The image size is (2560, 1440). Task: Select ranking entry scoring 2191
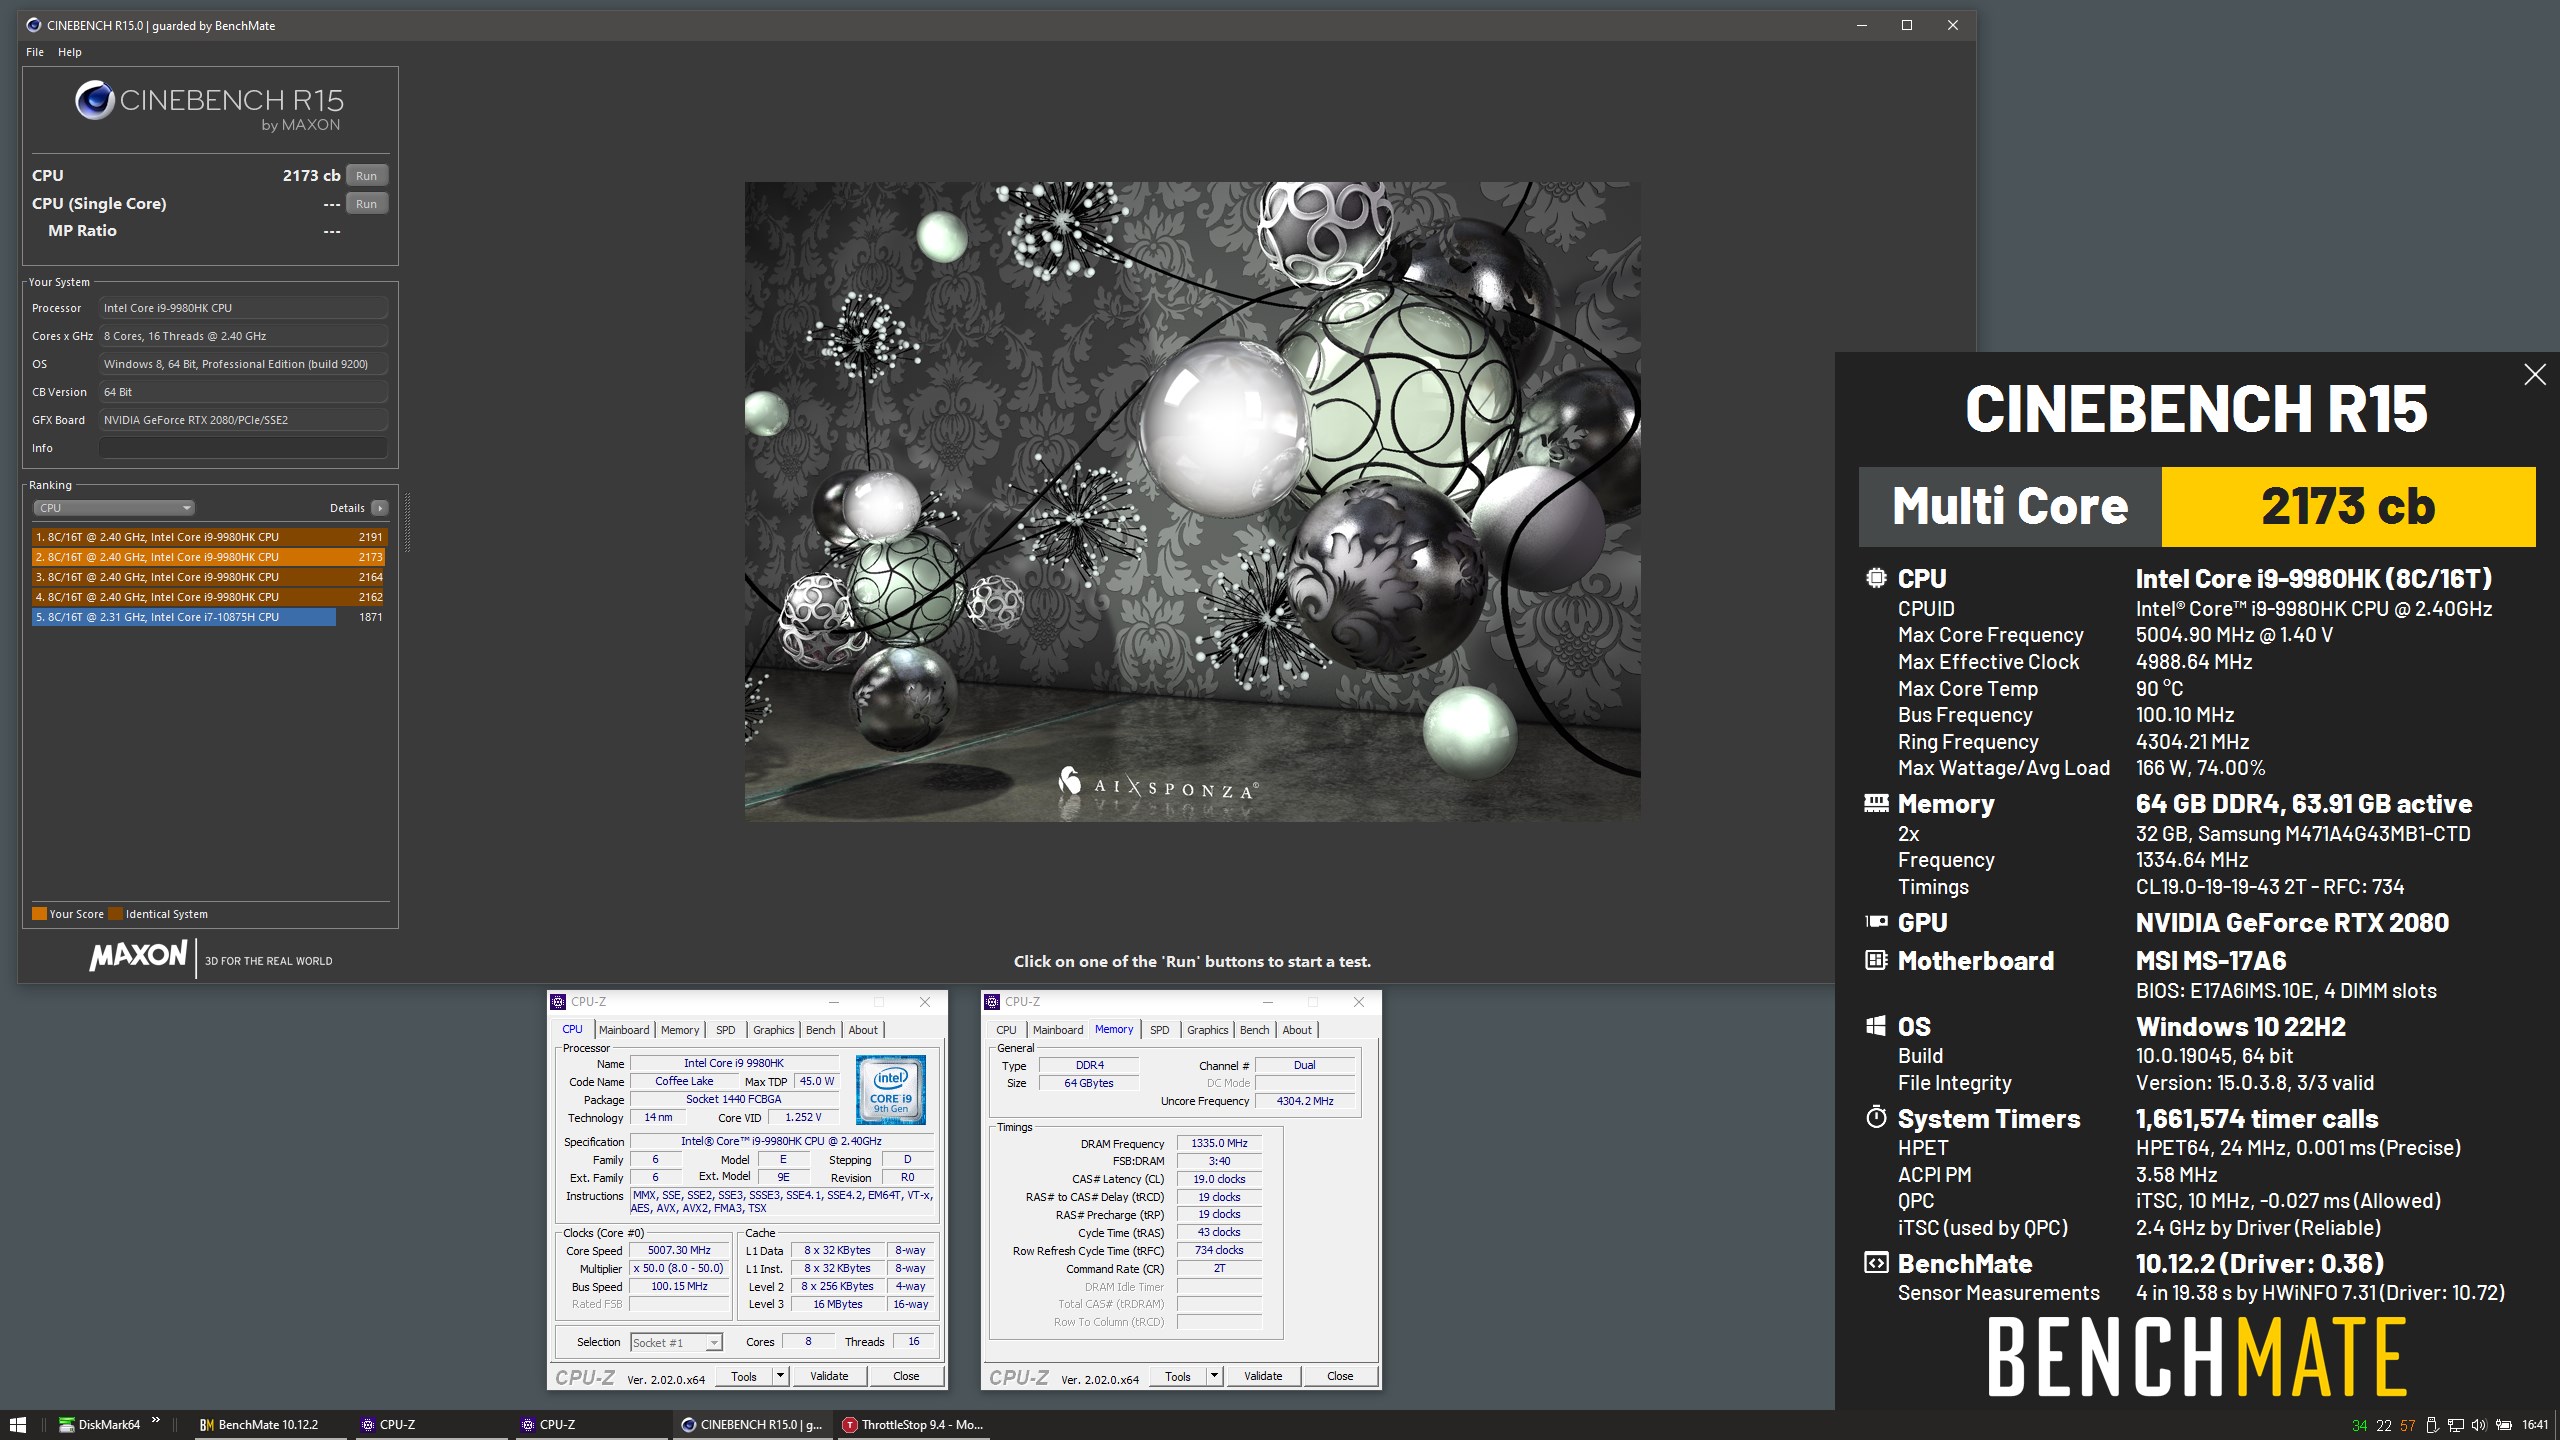pos(208,537)
